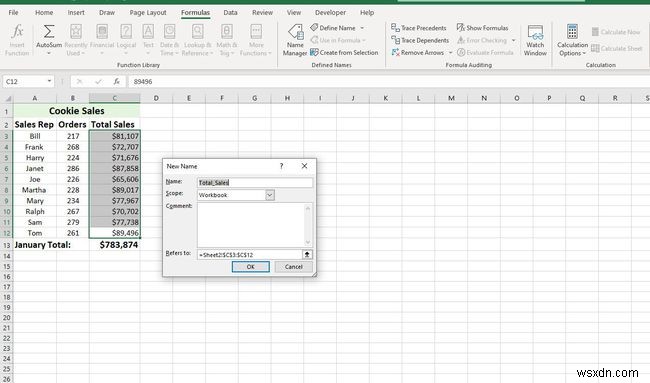Open the Watch Window
Screen dimensions: 650x383
click(x=535, y=40)
